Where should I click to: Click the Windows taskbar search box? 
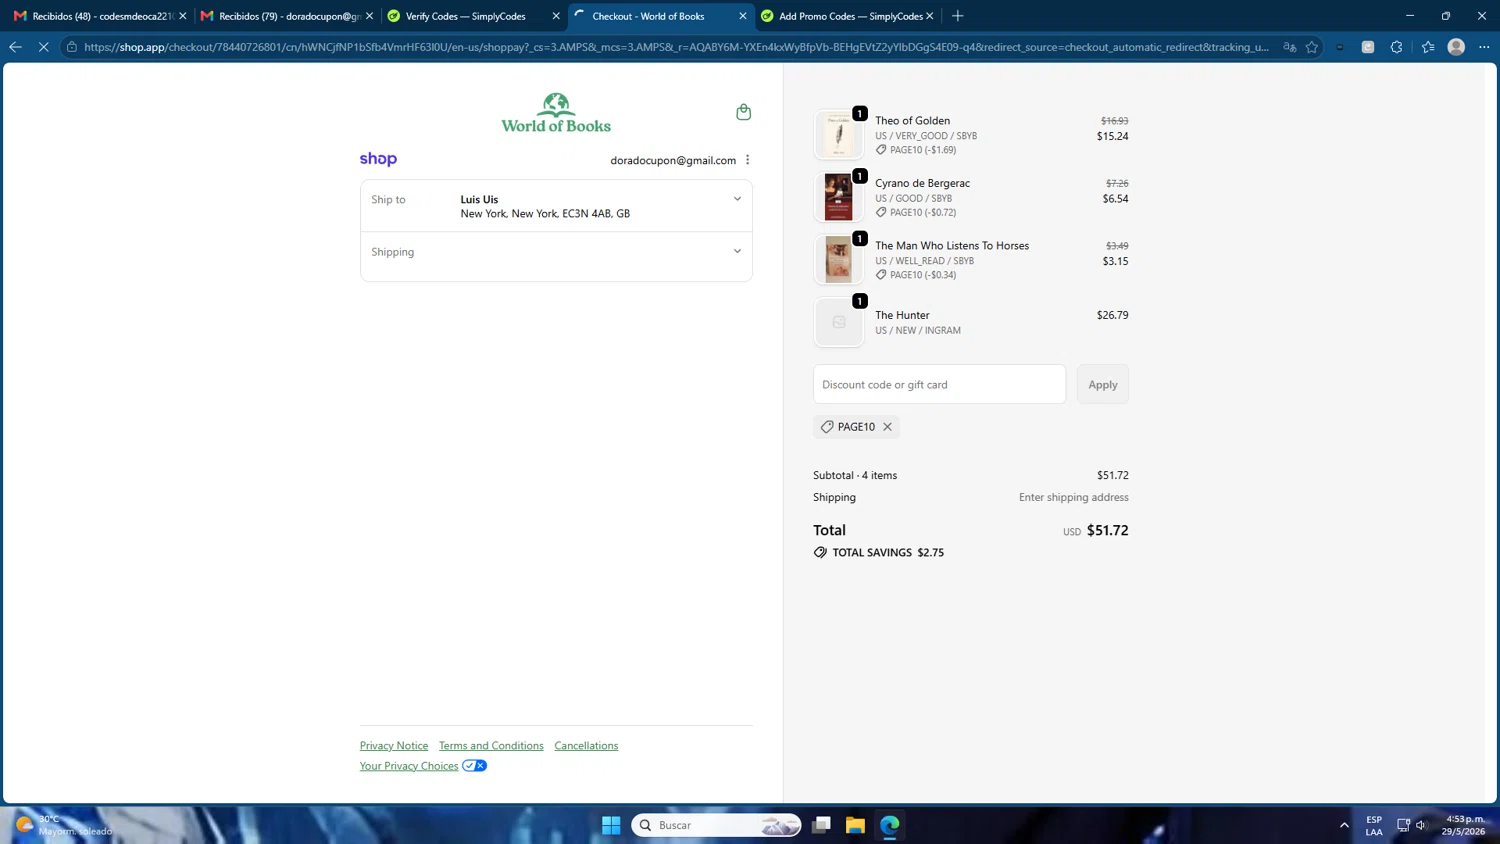point(716,825)
